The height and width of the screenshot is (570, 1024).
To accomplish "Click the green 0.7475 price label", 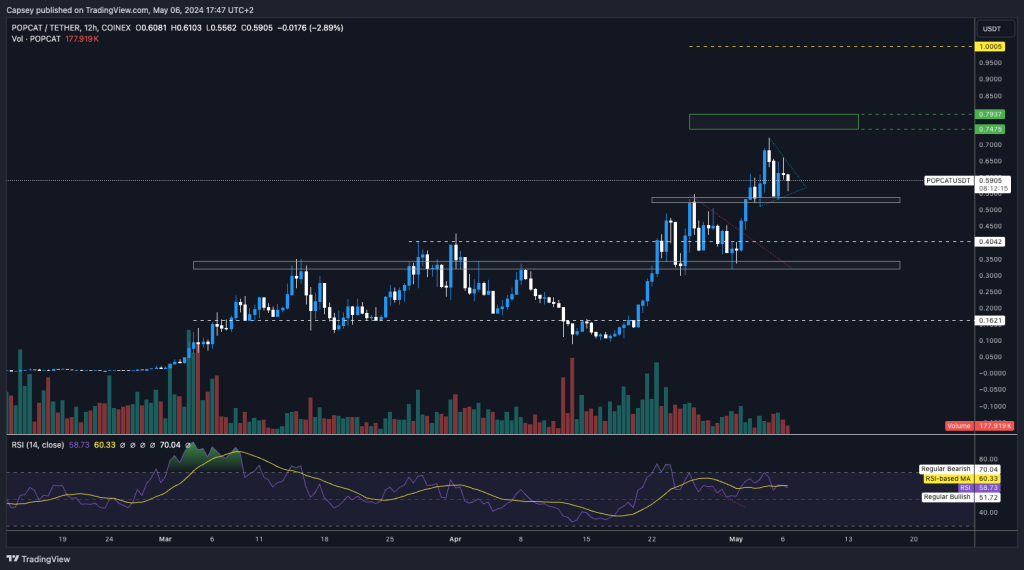I will (990, 129).
